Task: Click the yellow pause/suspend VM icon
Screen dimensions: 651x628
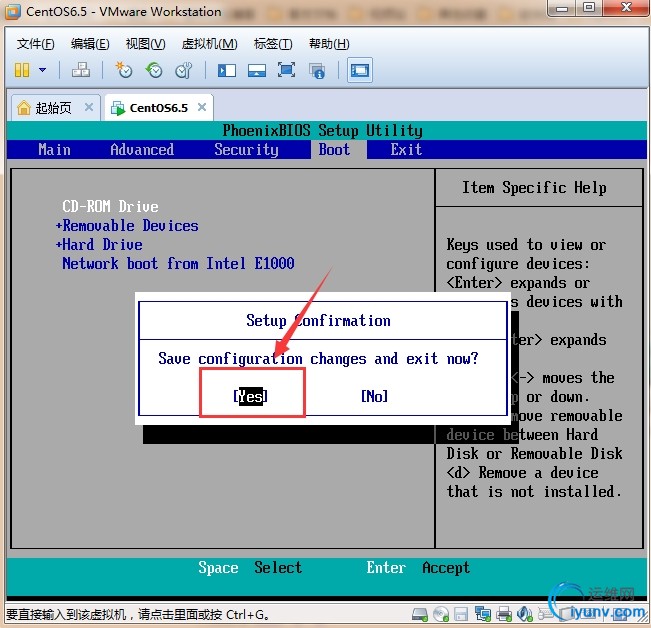Action: point(22,70)
